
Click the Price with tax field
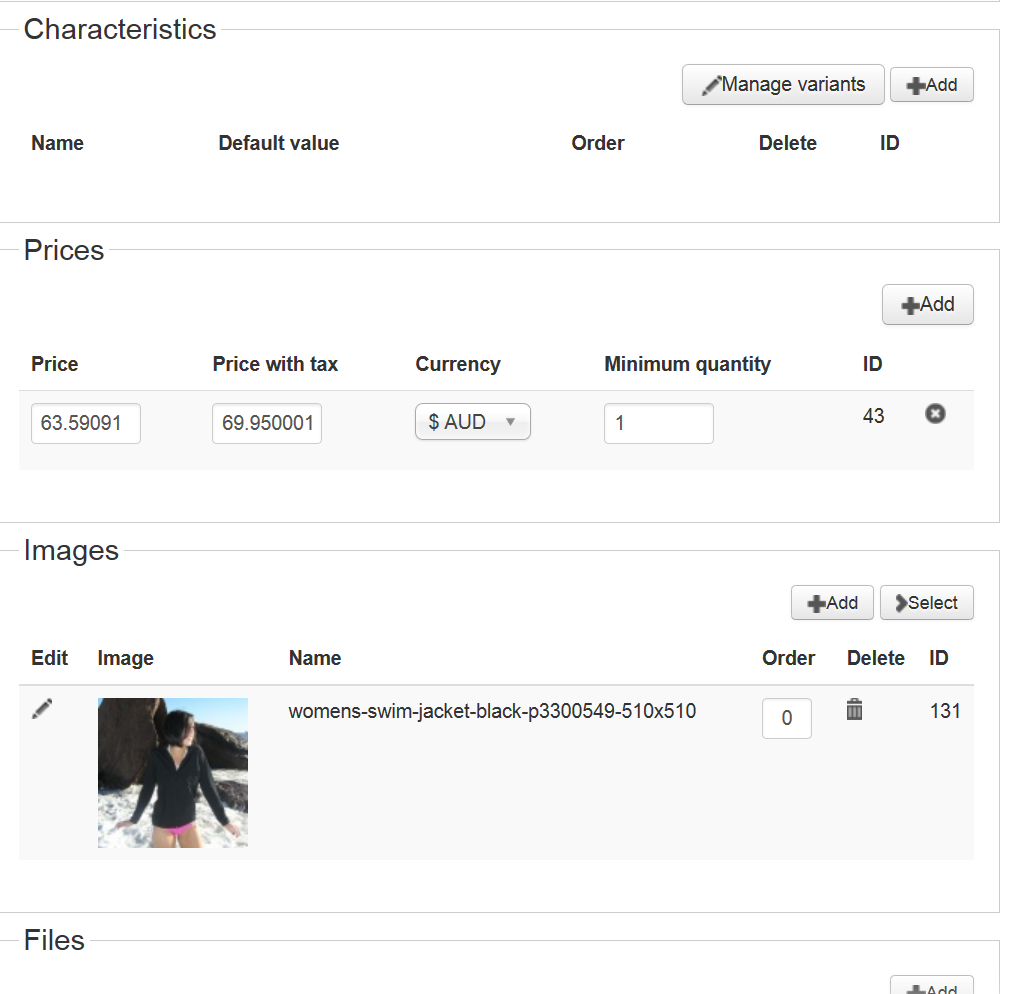click(266, 423)
